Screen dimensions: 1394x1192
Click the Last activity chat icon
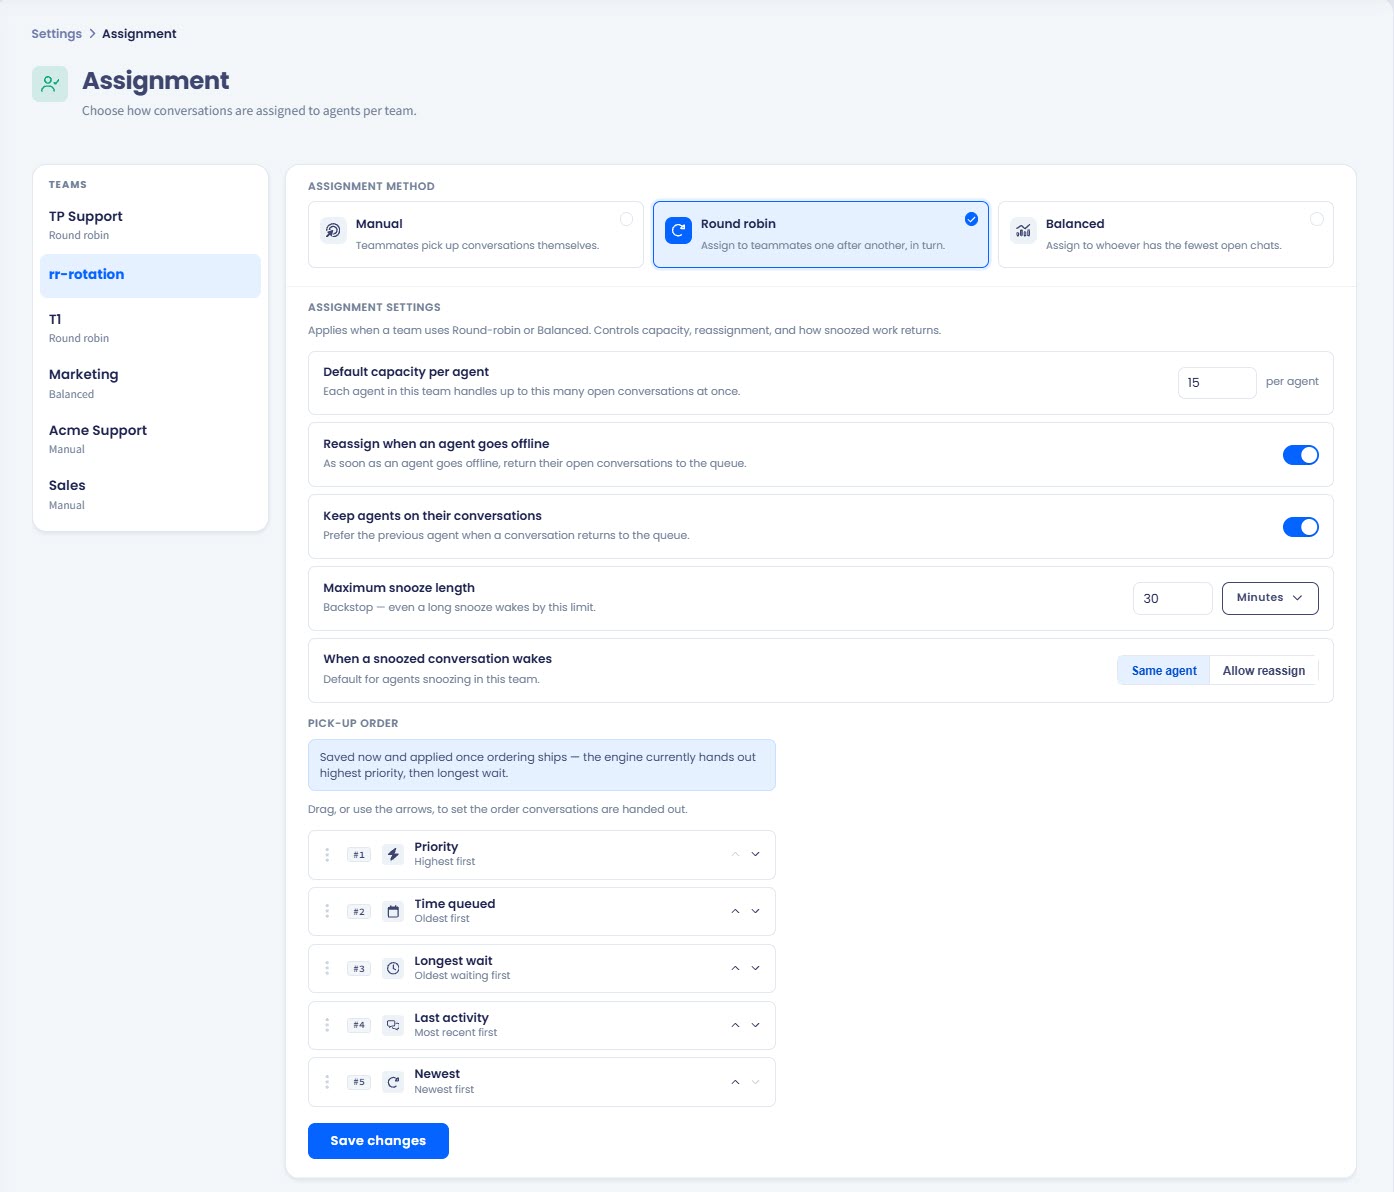click(x=393, y=1025)
